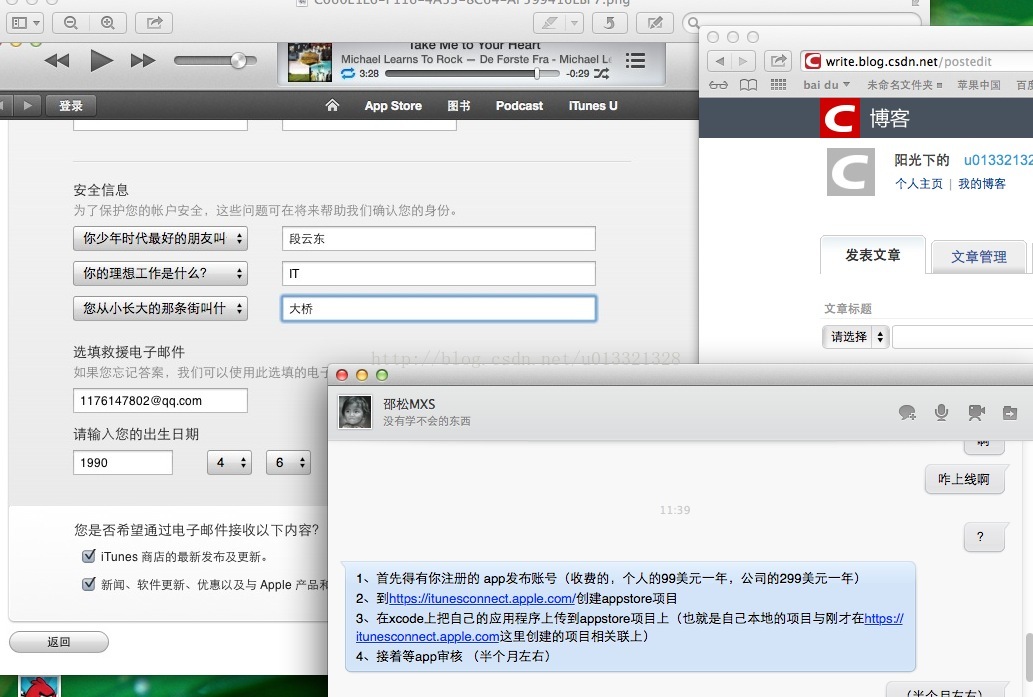Zoom out in the Preview toolbar

click(x=70, y=23)
